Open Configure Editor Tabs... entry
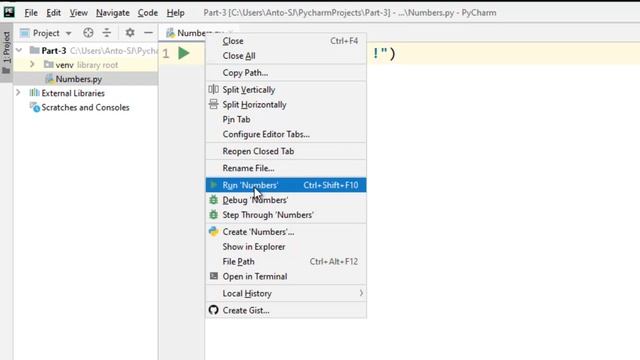 tap(286, 134)
